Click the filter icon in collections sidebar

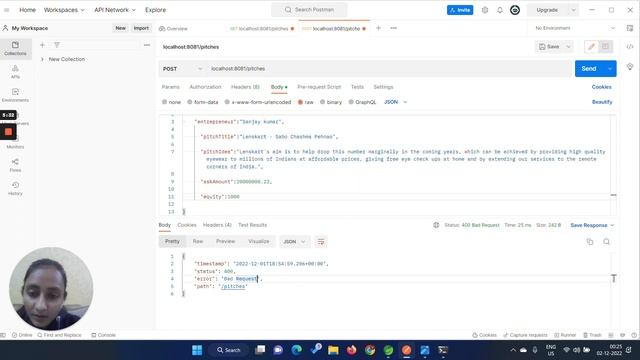click(x=57, y=45)
